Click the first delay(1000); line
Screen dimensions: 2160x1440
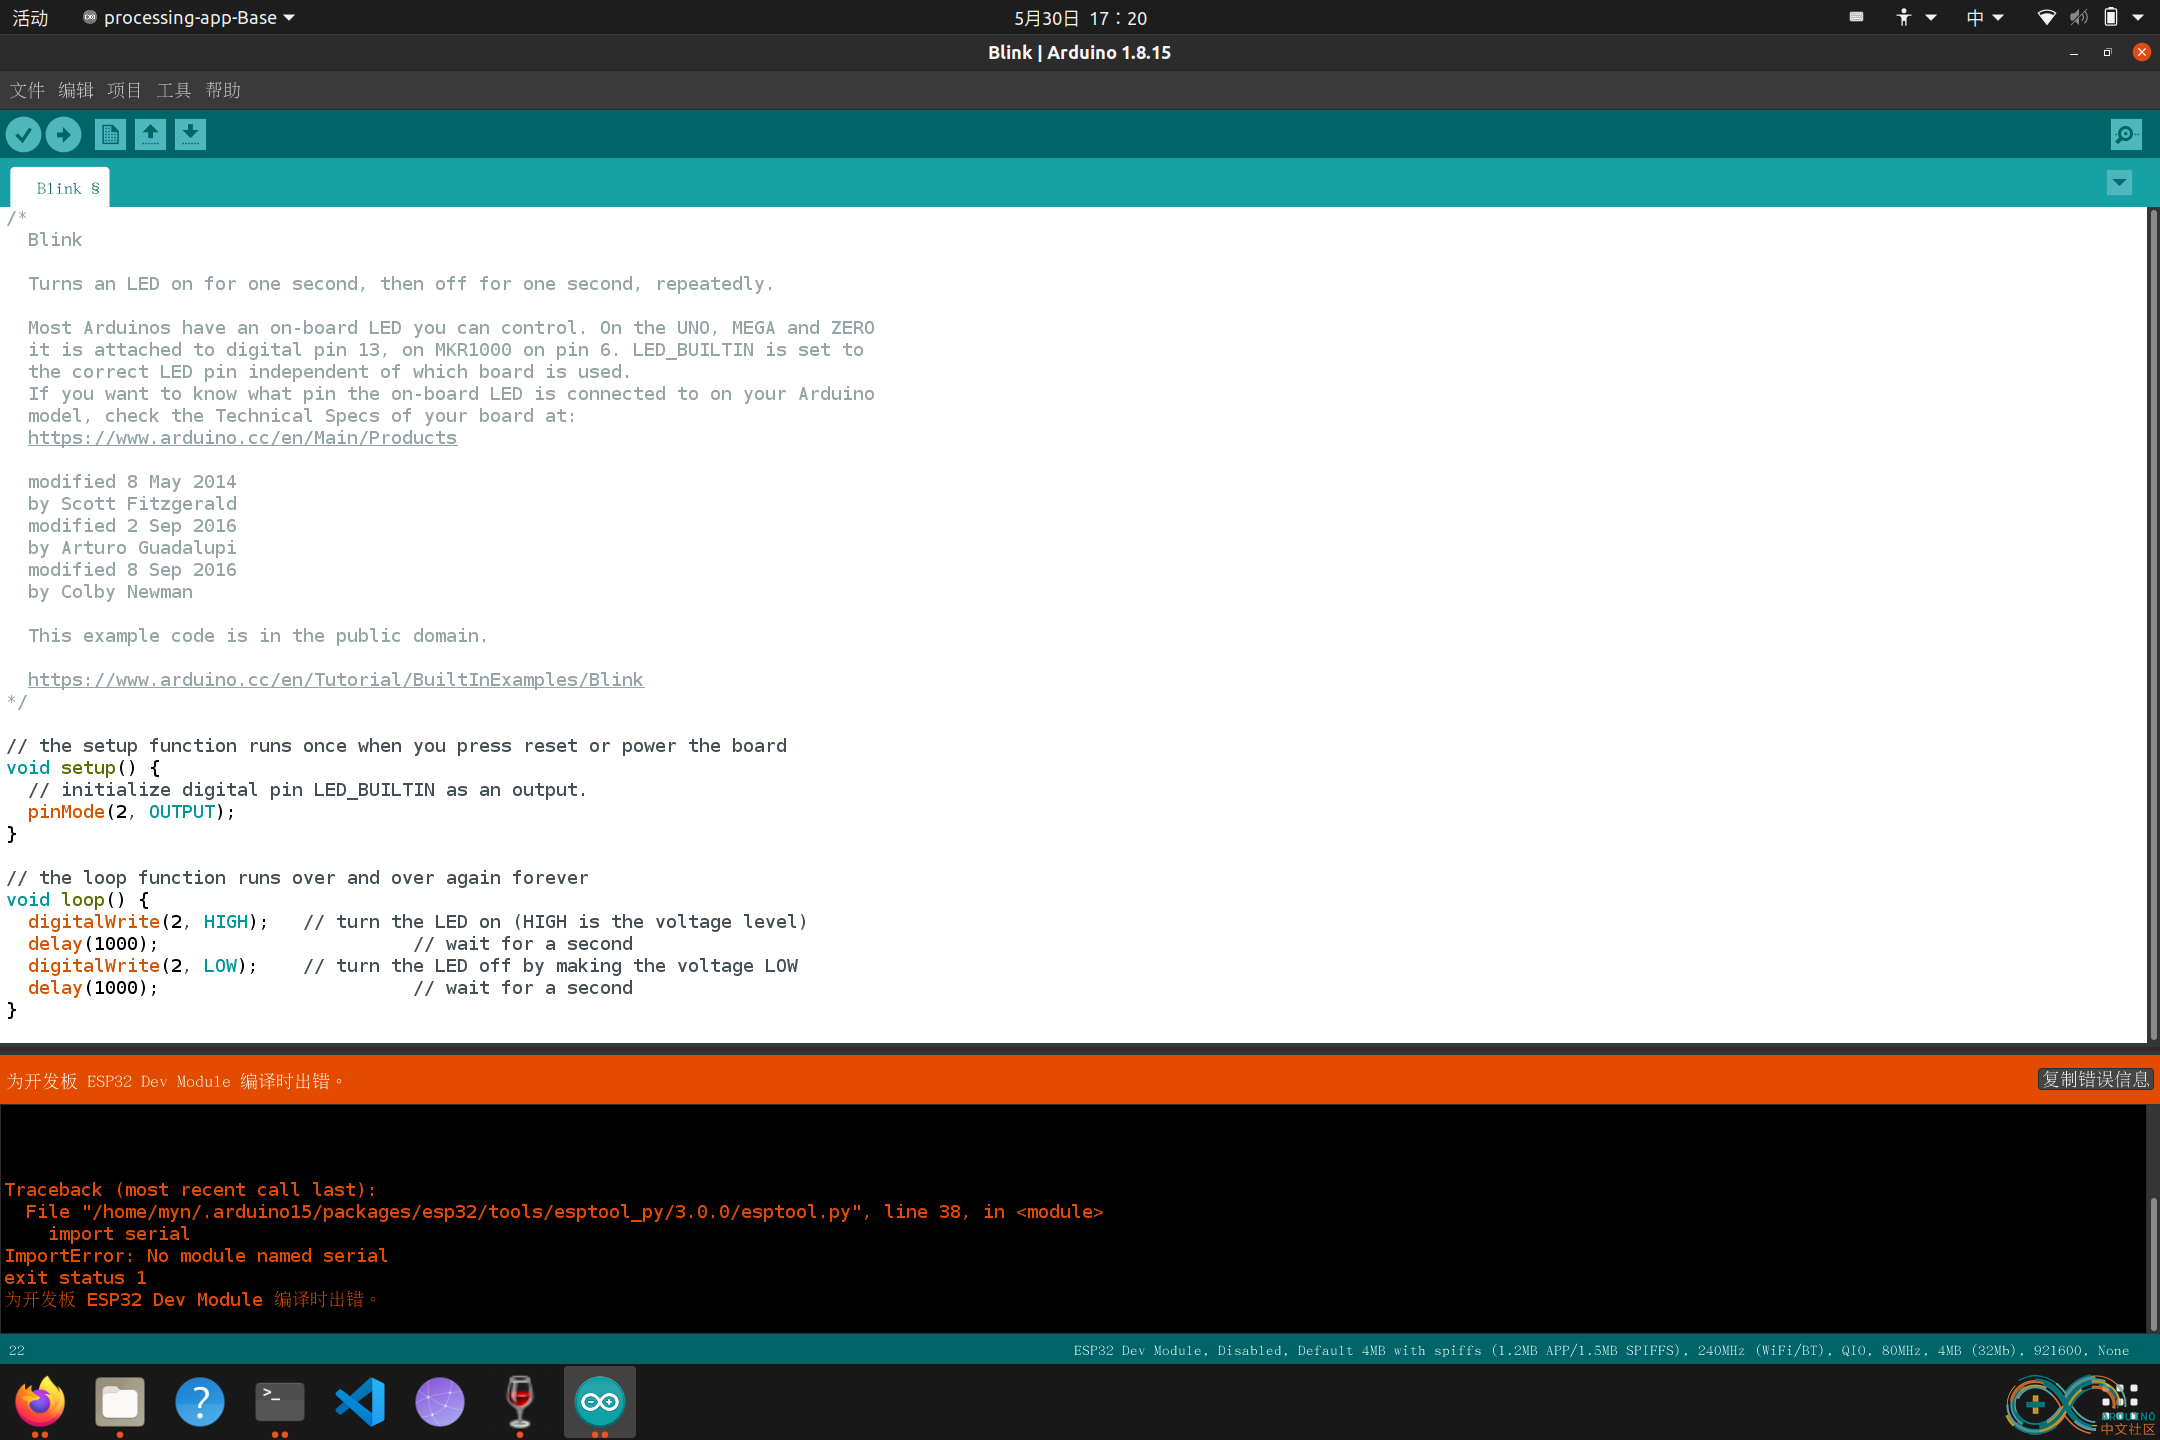click(x=92, y=944)
